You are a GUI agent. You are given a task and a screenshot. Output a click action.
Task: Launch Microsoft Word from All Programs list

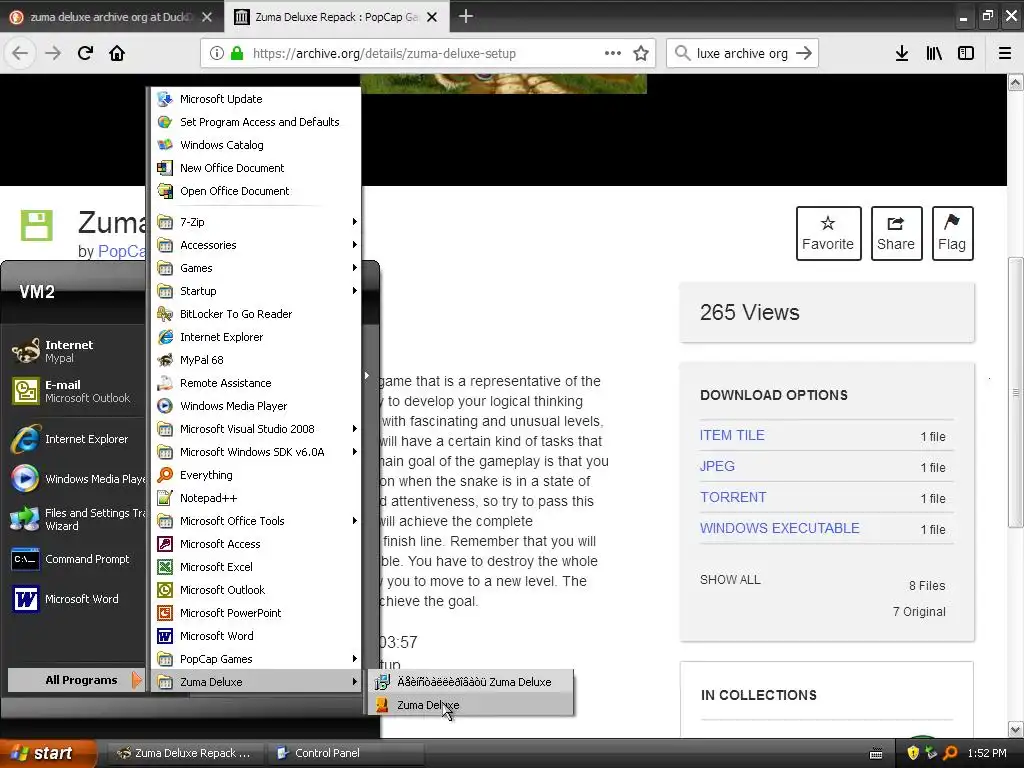point(256,636)
